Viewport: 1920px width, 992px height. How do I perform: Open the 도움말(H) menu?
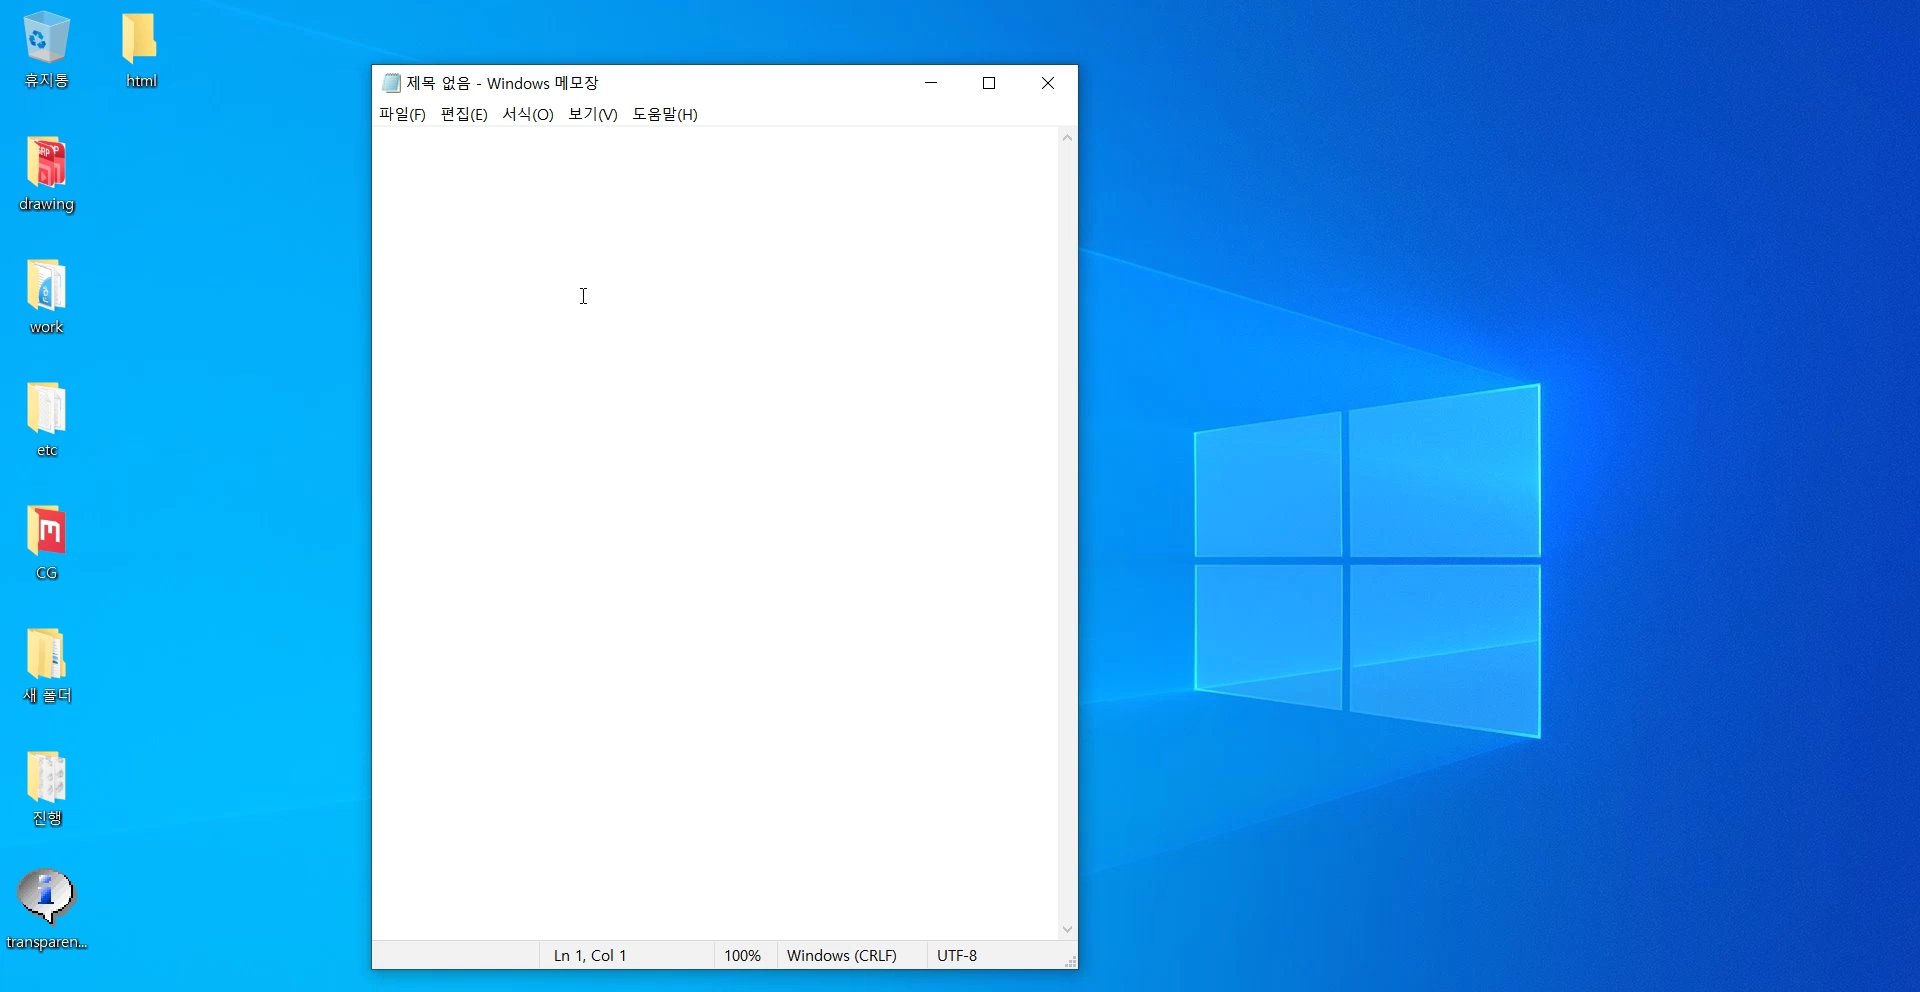point(665,114)
